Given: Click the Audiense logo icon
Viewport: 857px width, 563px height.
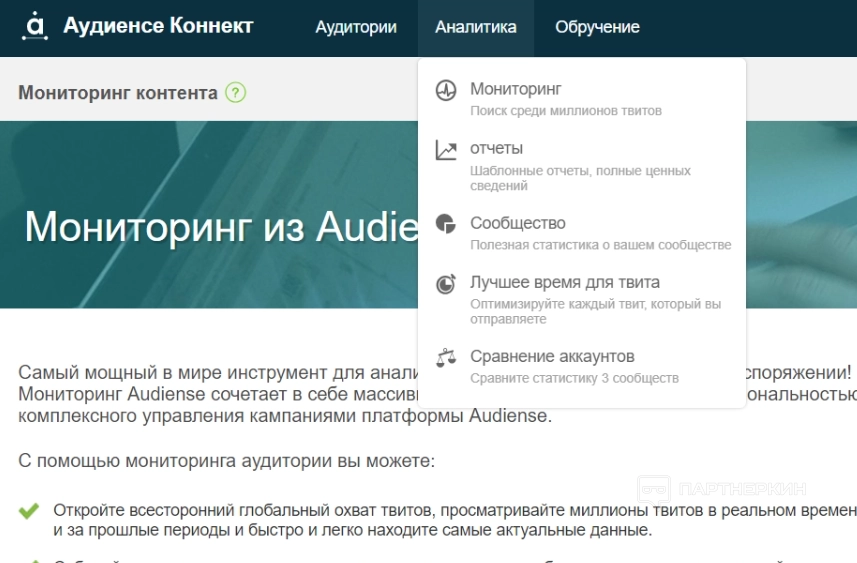Looking at the screenshot, I should tap(35, 26).
